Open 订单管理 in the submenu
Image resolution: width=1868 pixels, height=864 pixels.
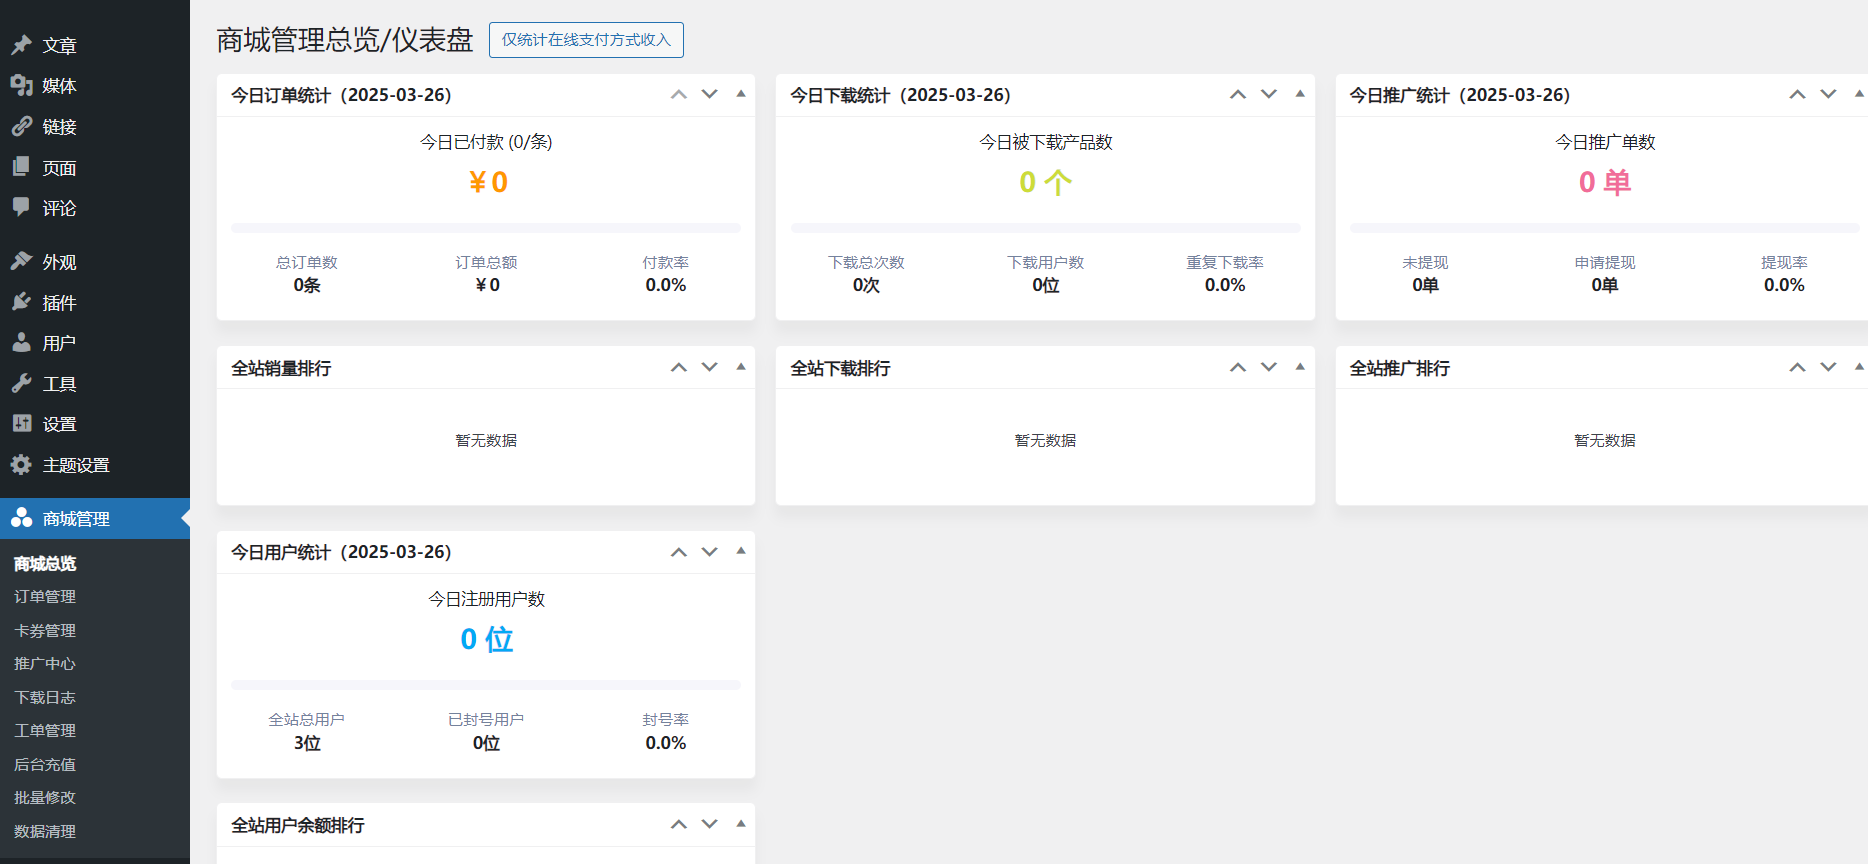(45, 597)
